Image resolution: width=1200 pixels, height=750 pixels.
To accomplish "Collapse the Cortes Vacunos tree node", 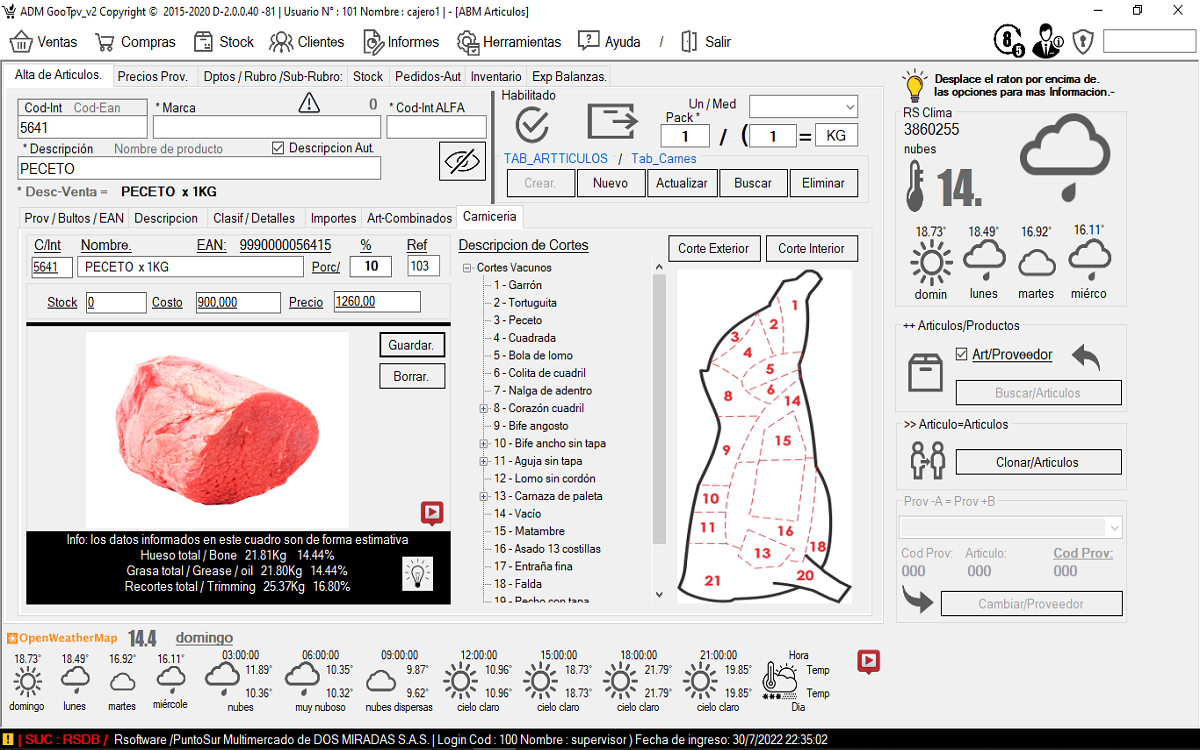I will pyautogui.click(x=467, y=268).
